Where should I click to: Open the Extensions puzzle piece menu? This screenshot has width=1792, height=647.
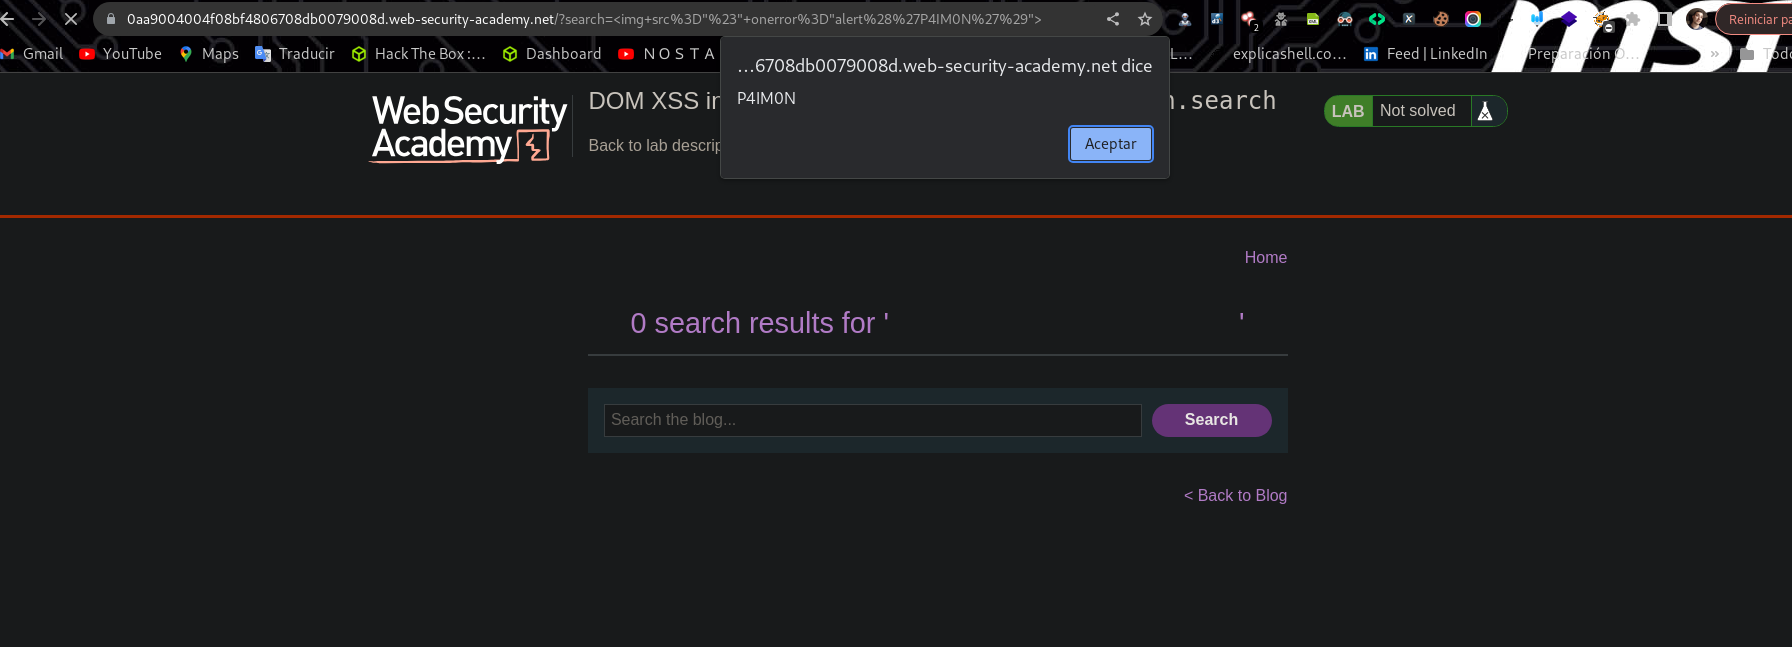tap(1633, 19)
